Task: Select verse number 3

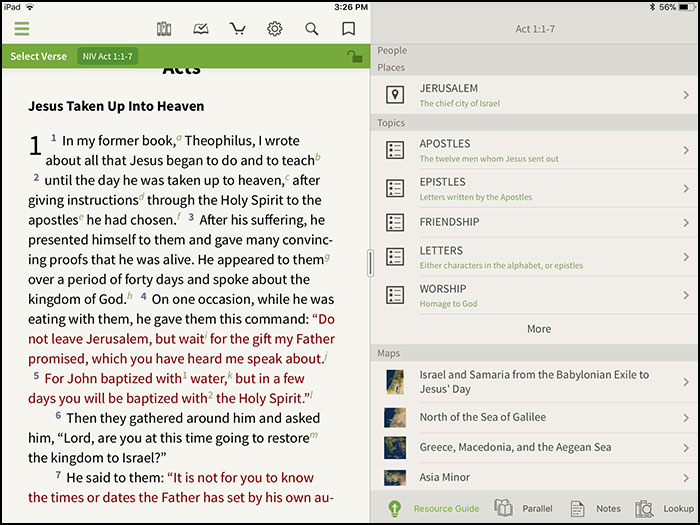Action: (191, 217)
